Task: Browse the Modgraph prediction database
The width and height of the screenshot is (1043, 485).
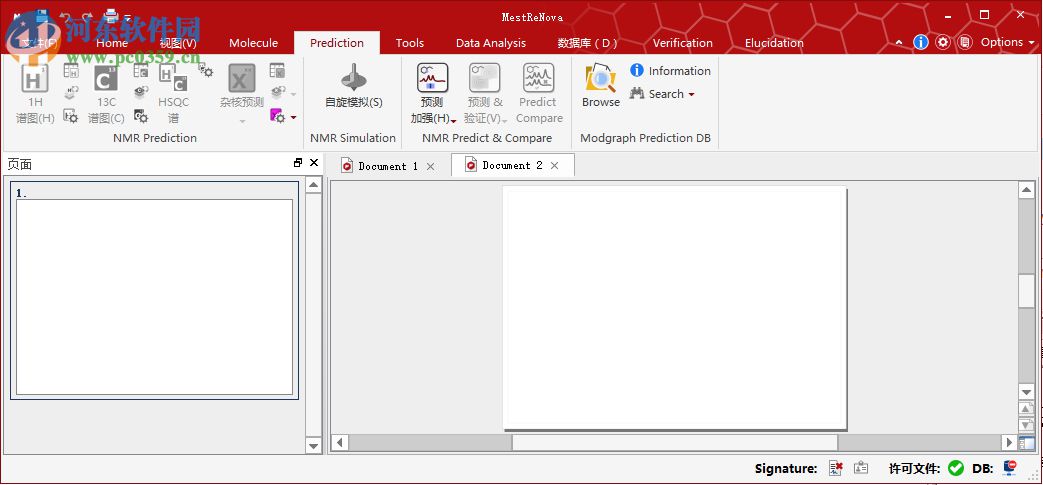Action: coord(601,86)
